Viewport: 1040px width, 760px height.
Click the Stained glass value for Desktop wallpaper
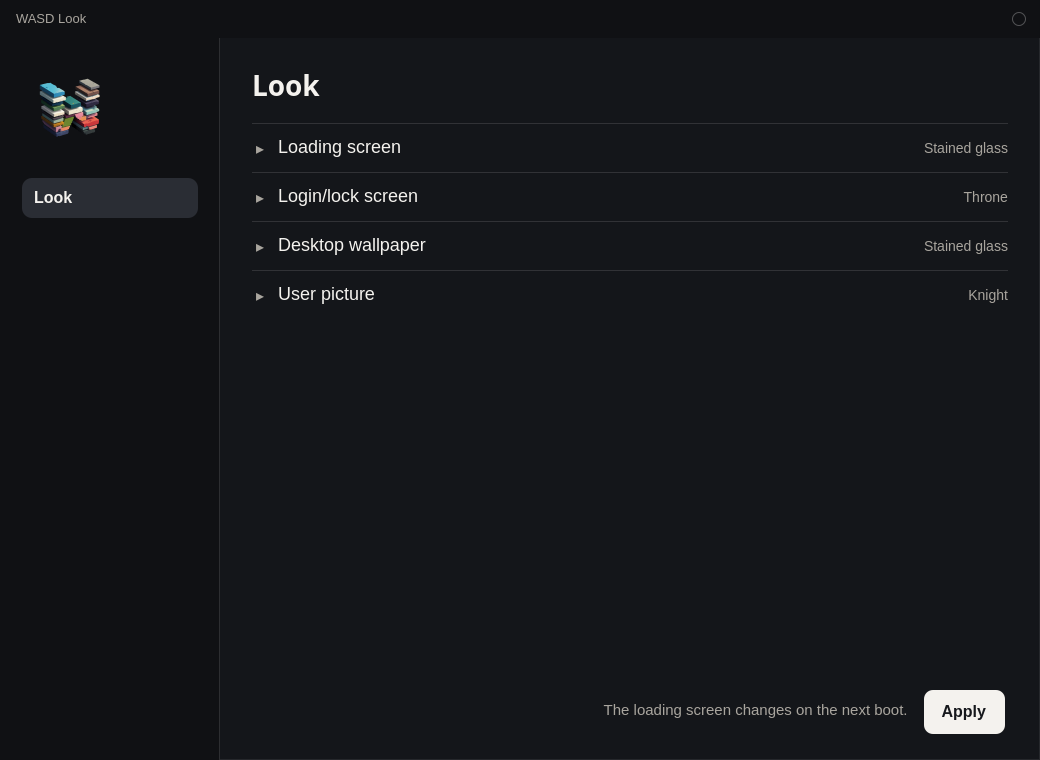pyautogui.click(x=965, y=247)
